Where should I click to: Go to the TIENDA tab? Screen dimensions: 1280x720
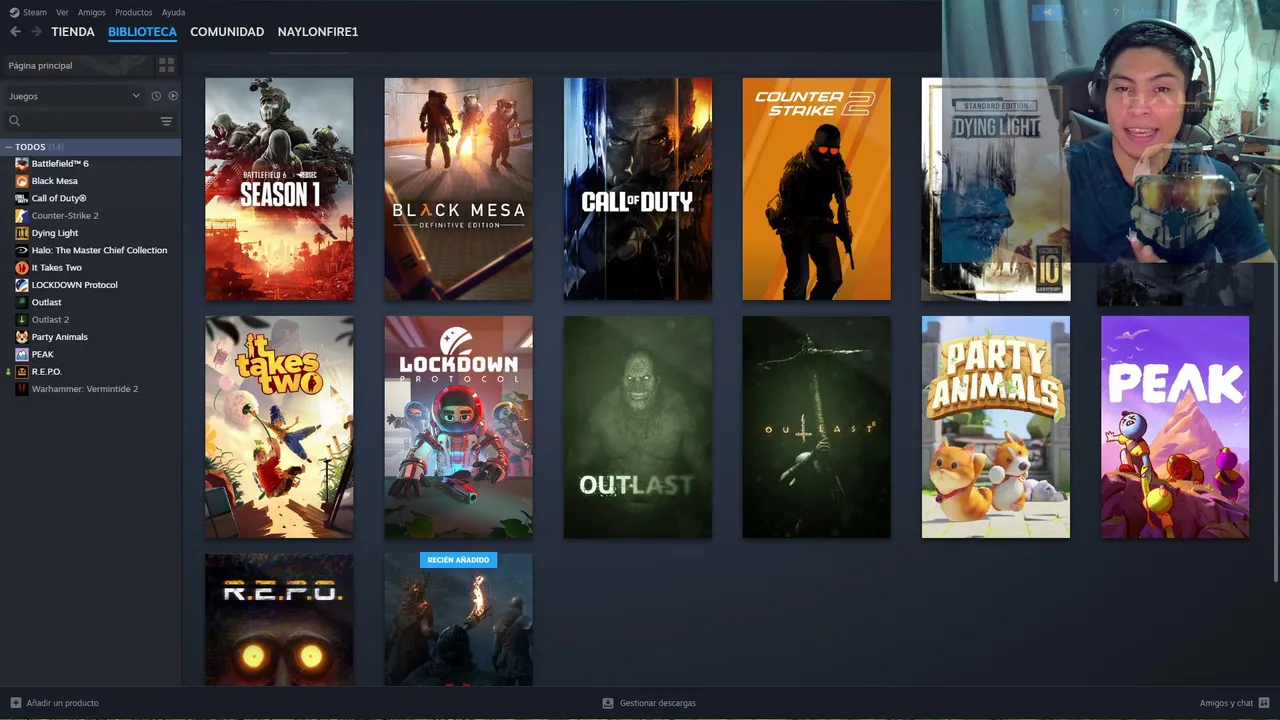[73, 32]
